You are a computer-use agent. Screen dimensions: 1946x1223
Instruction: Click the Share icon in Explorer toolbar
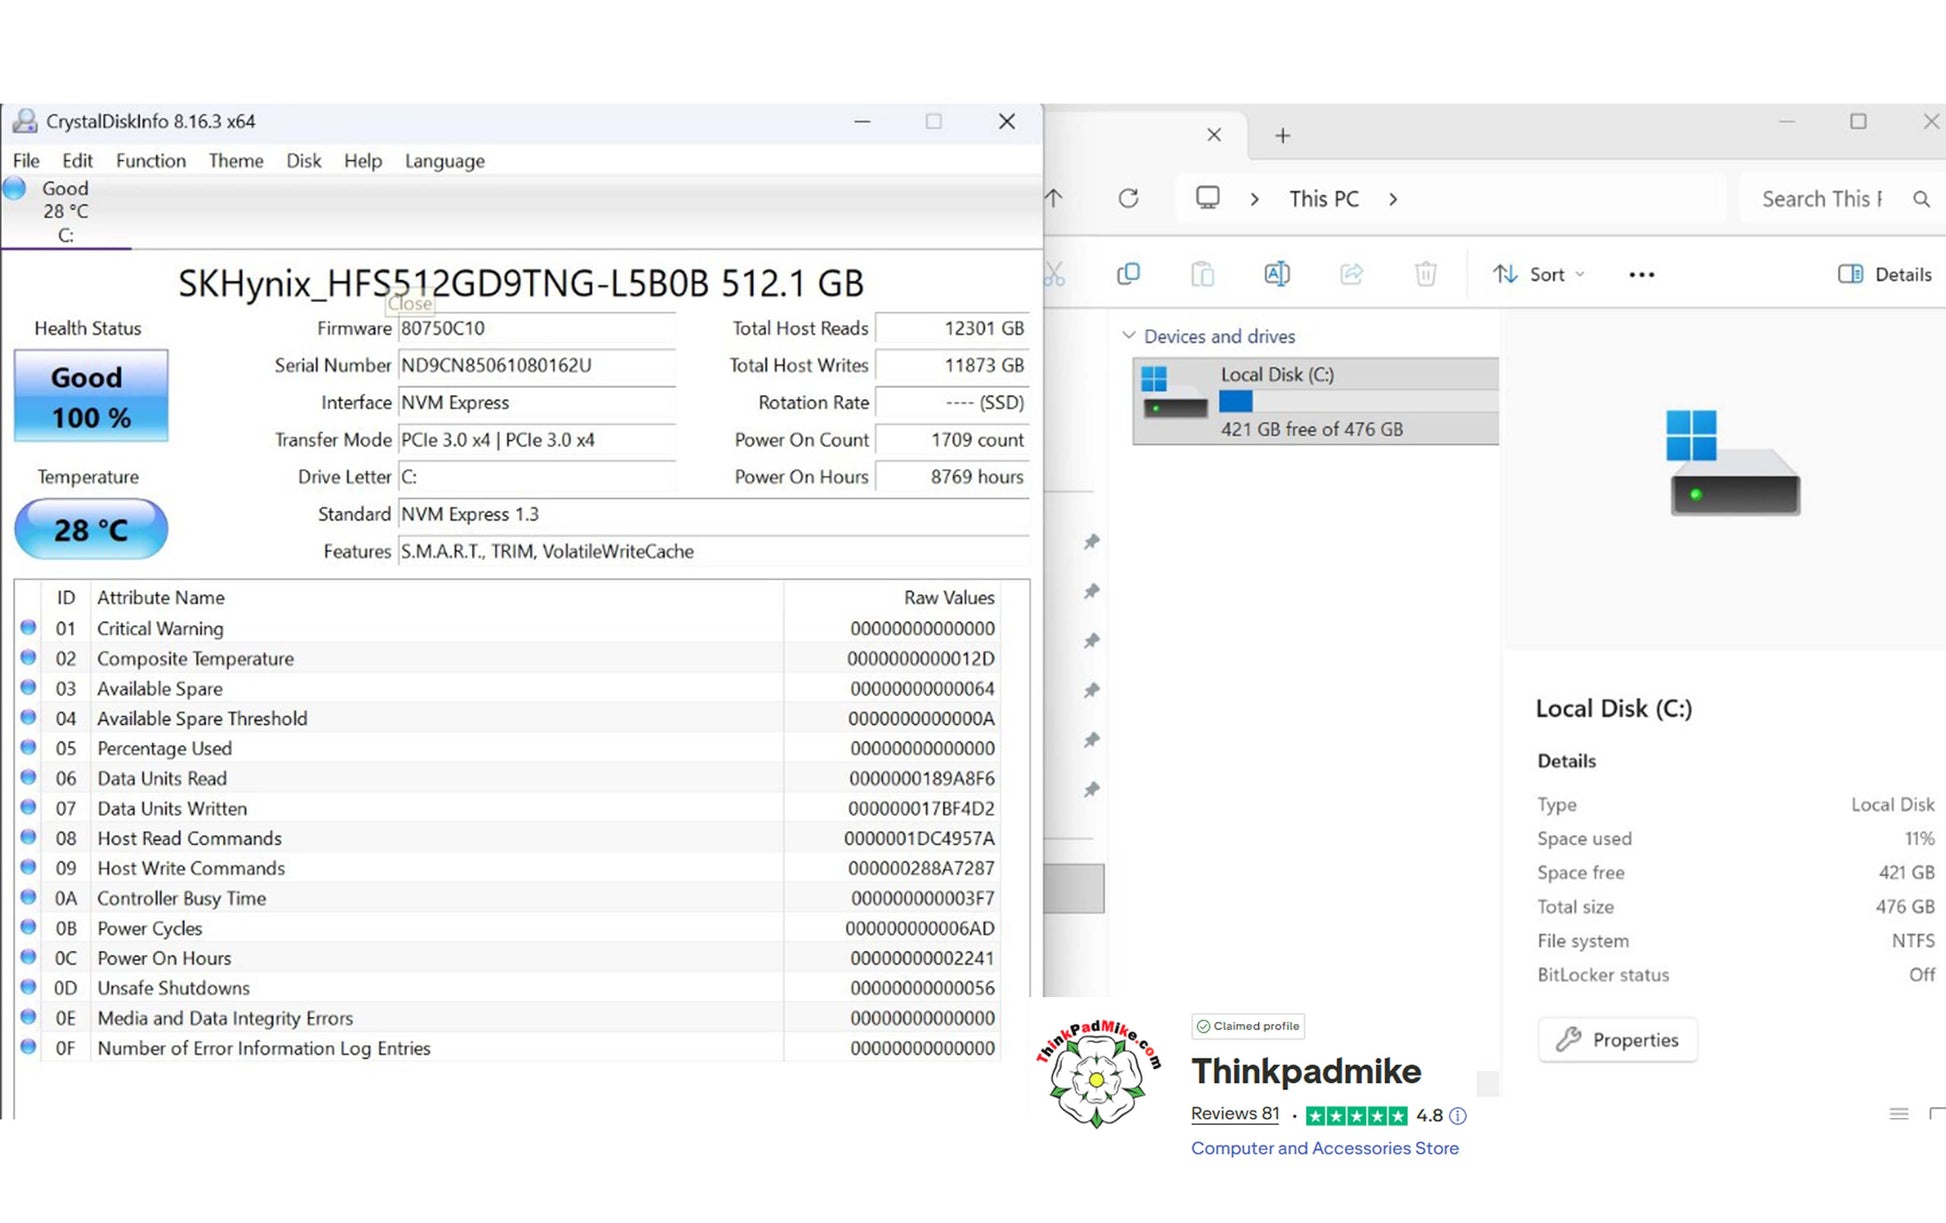(x=1351, y=274)
